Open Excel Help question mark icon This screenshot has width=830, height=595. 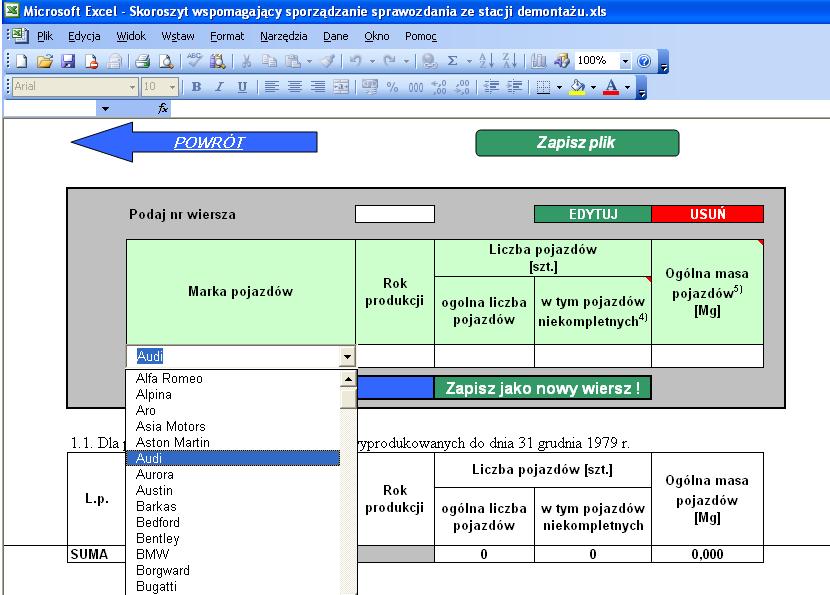coord(644,61)
